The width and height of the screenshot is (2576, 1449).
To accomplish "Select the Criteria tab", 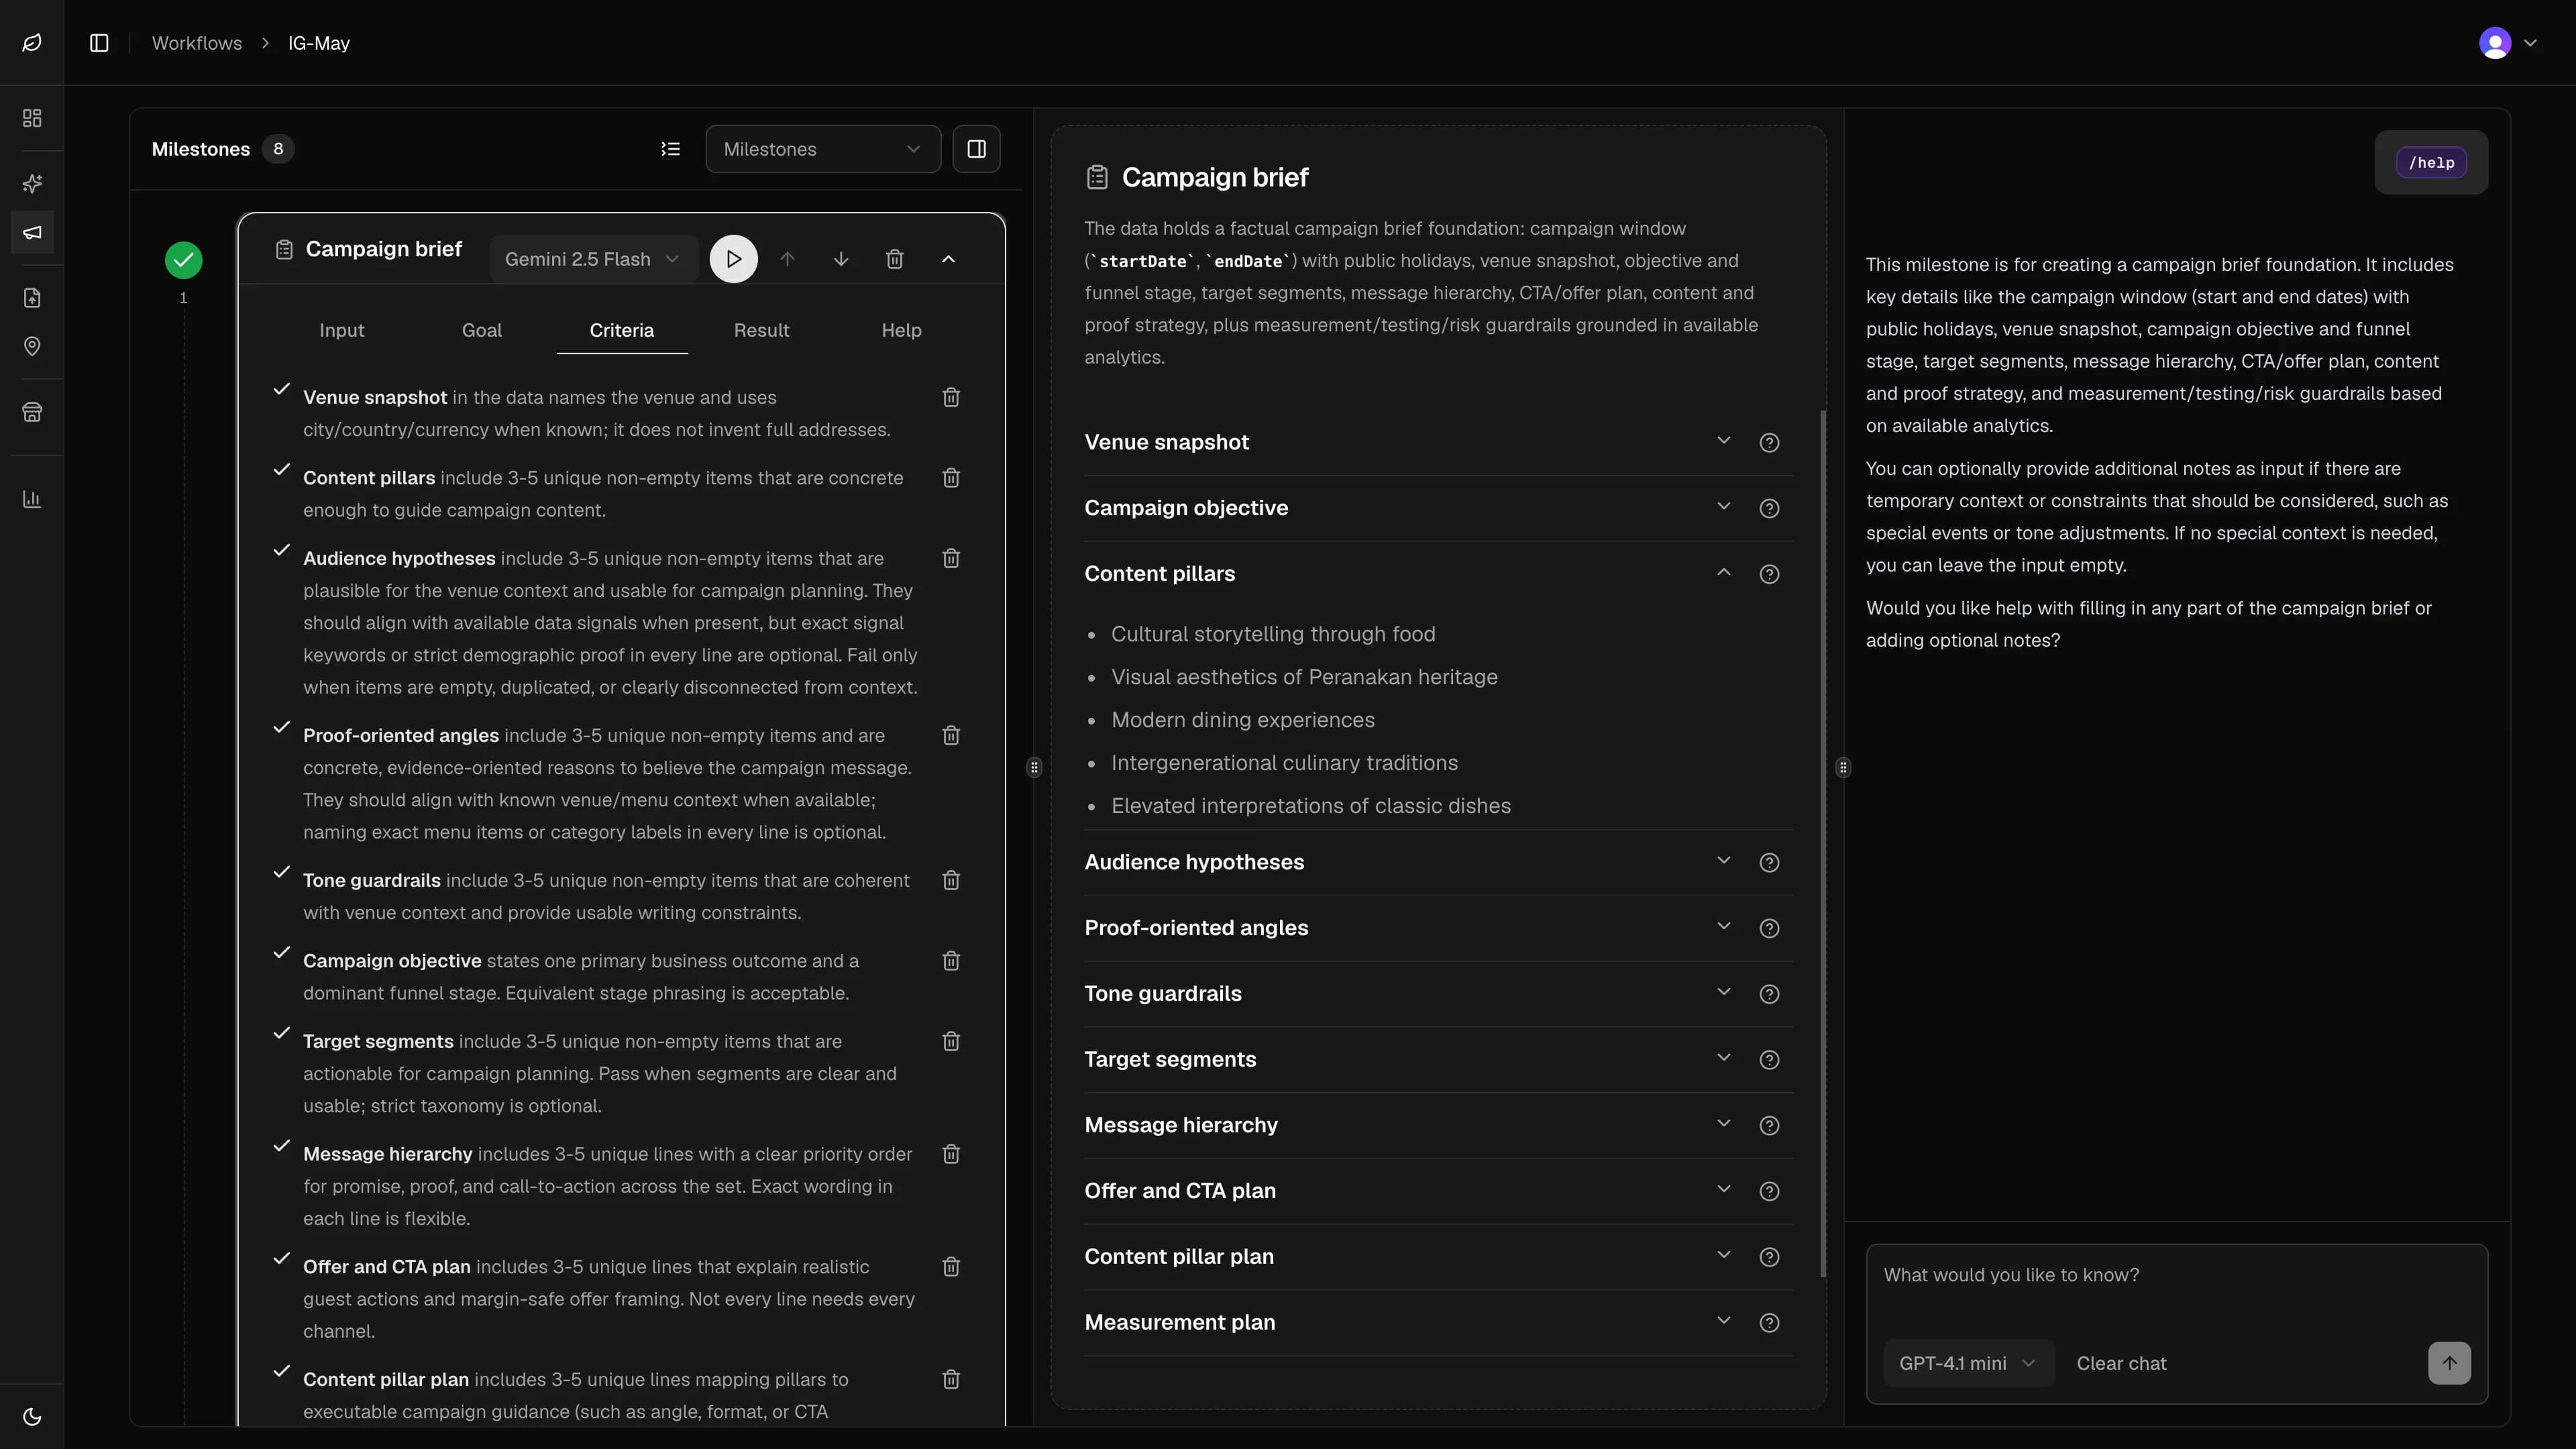I will coord(622,330).
